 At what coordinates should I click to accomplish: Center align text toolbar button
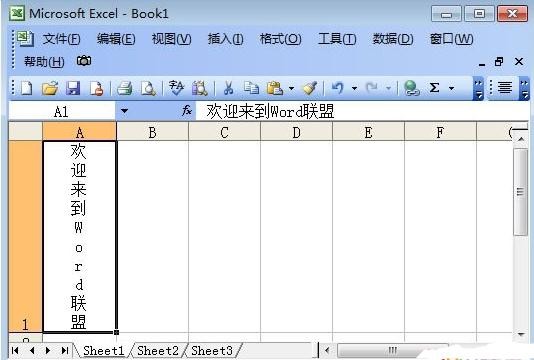[x=505, y=88]
